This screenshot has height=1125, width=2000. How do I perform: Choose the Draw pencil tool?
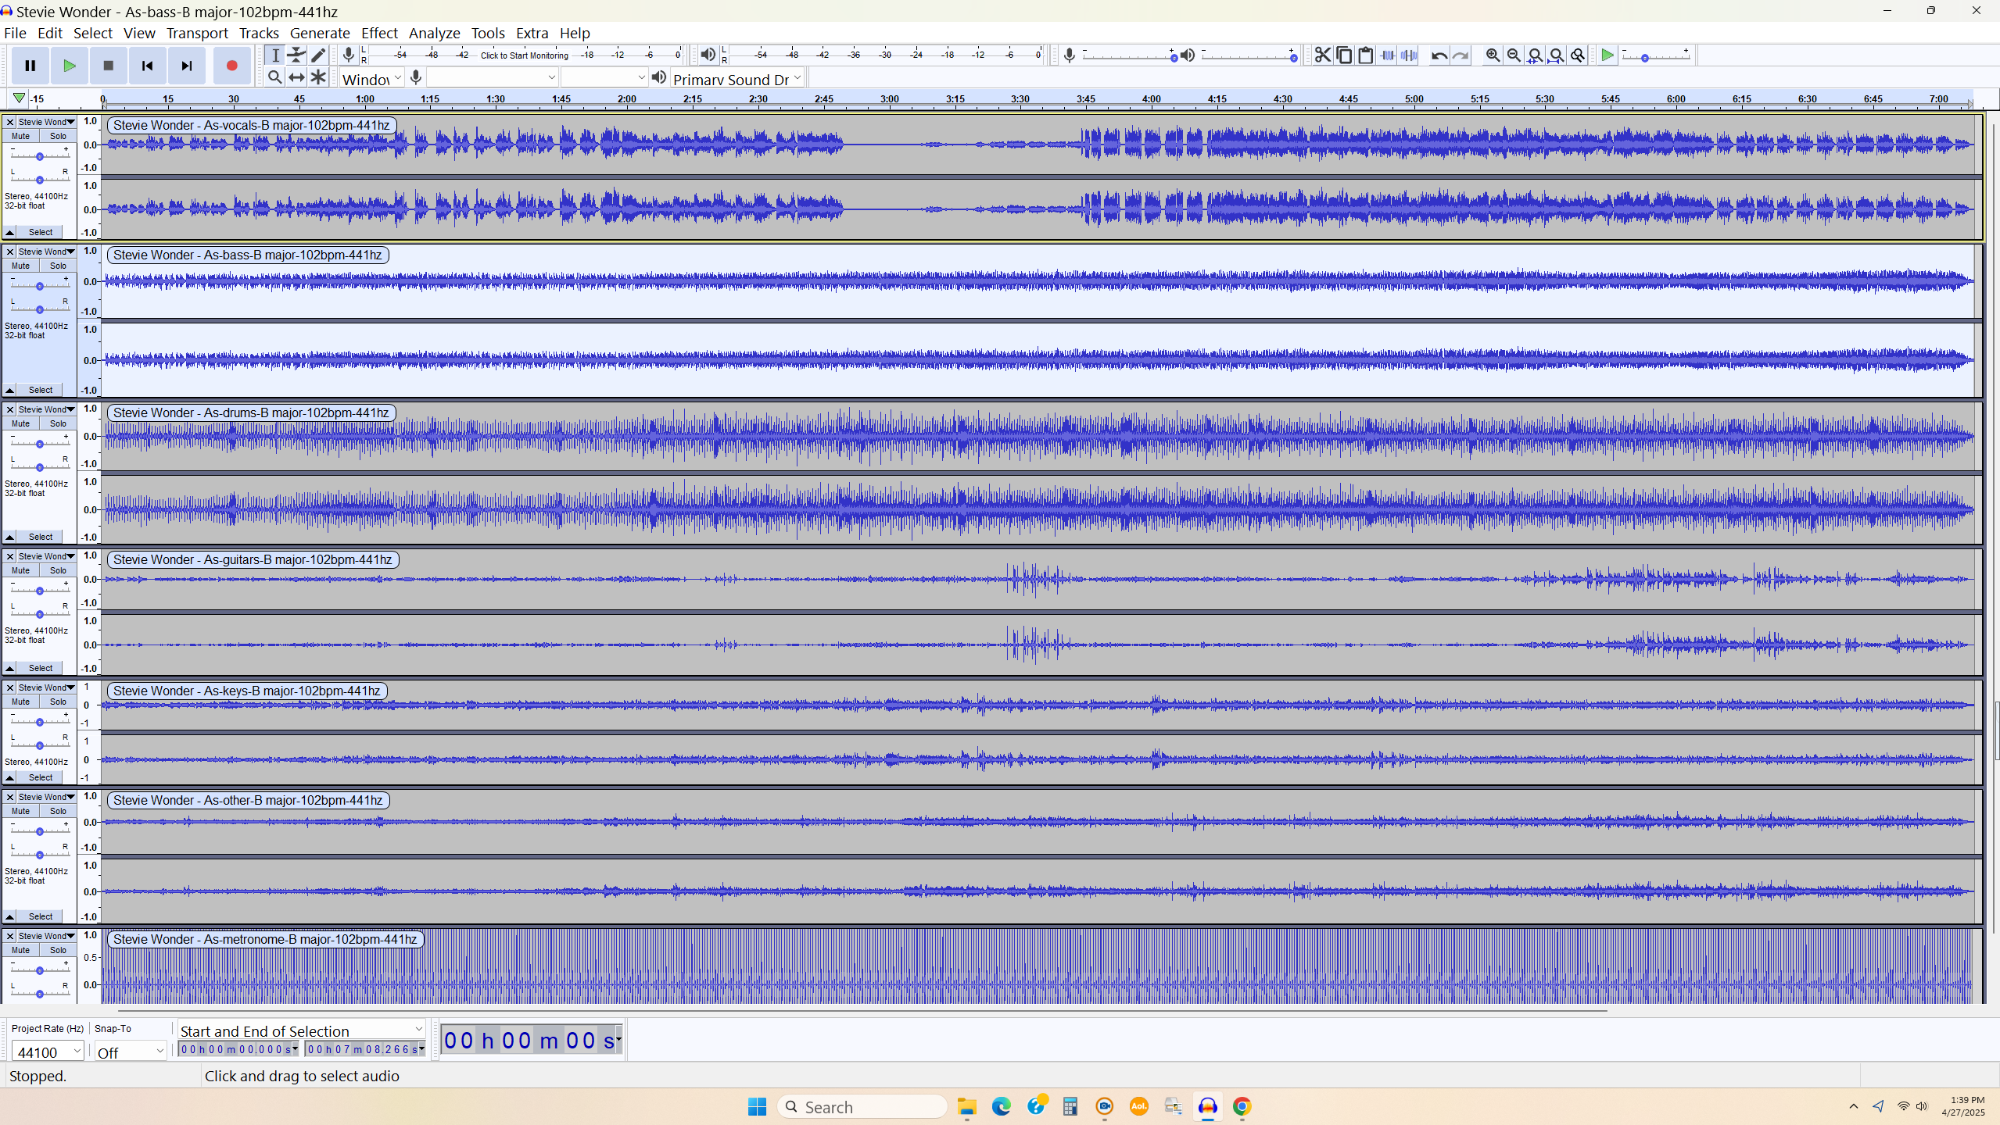coord(319,55)
